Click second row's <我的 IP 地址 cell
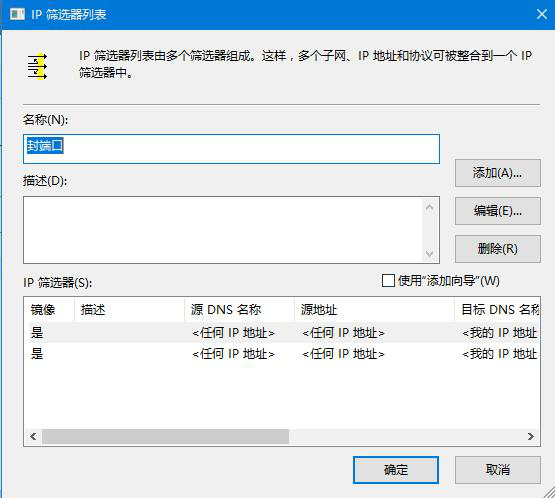 tap(500, 354)
